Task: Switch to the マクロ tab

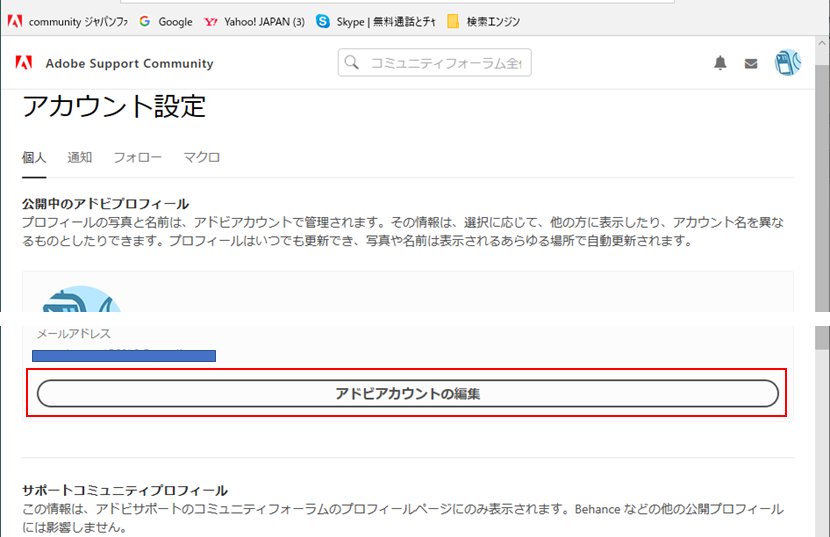Action: [x=201, y=157]
